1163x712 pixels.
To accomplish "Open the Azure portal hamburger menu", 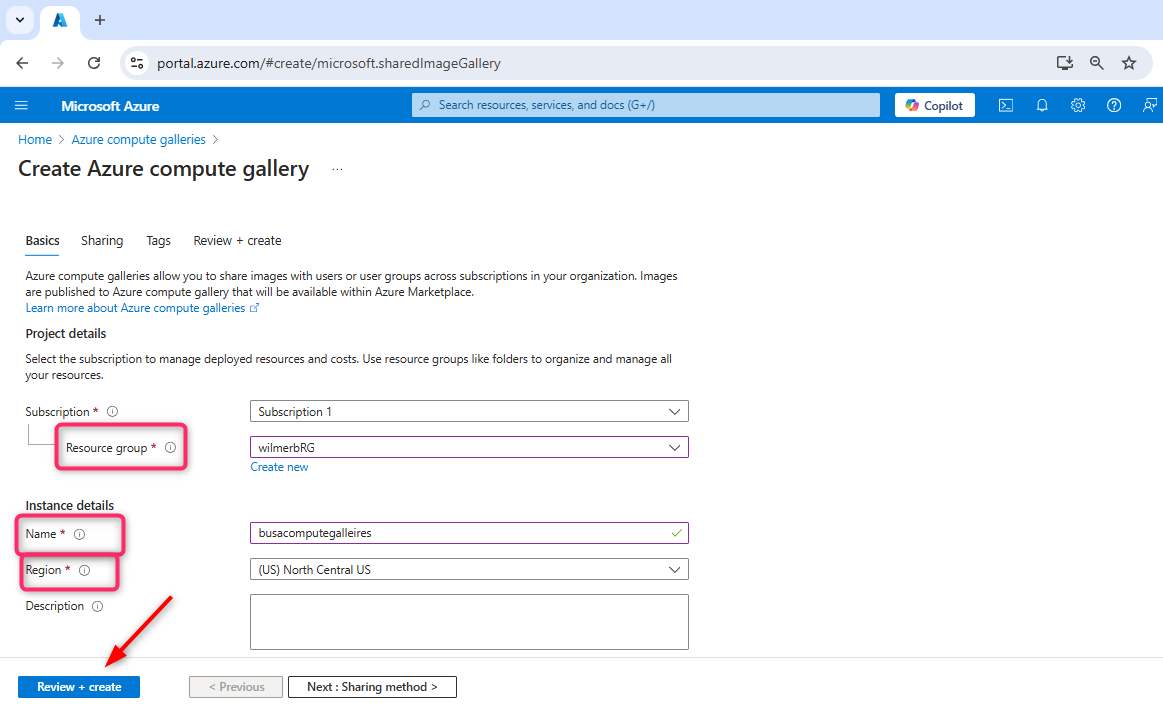I will [x=22, y=105].
